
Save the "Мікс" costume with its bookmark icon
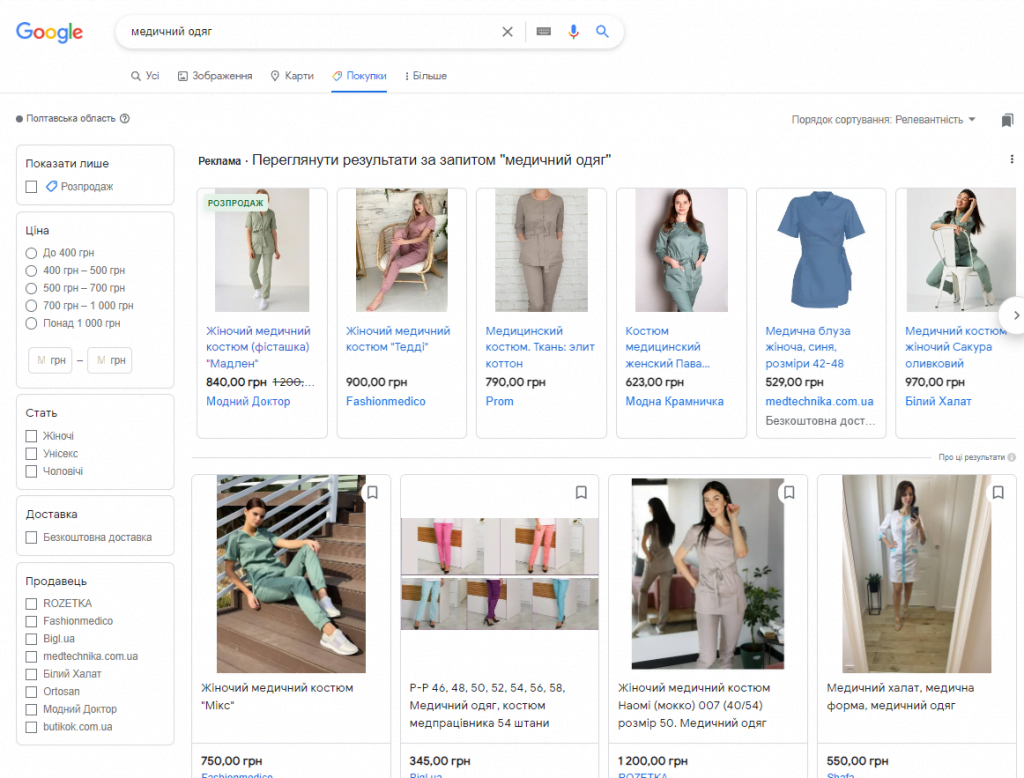tap(372, 493)
